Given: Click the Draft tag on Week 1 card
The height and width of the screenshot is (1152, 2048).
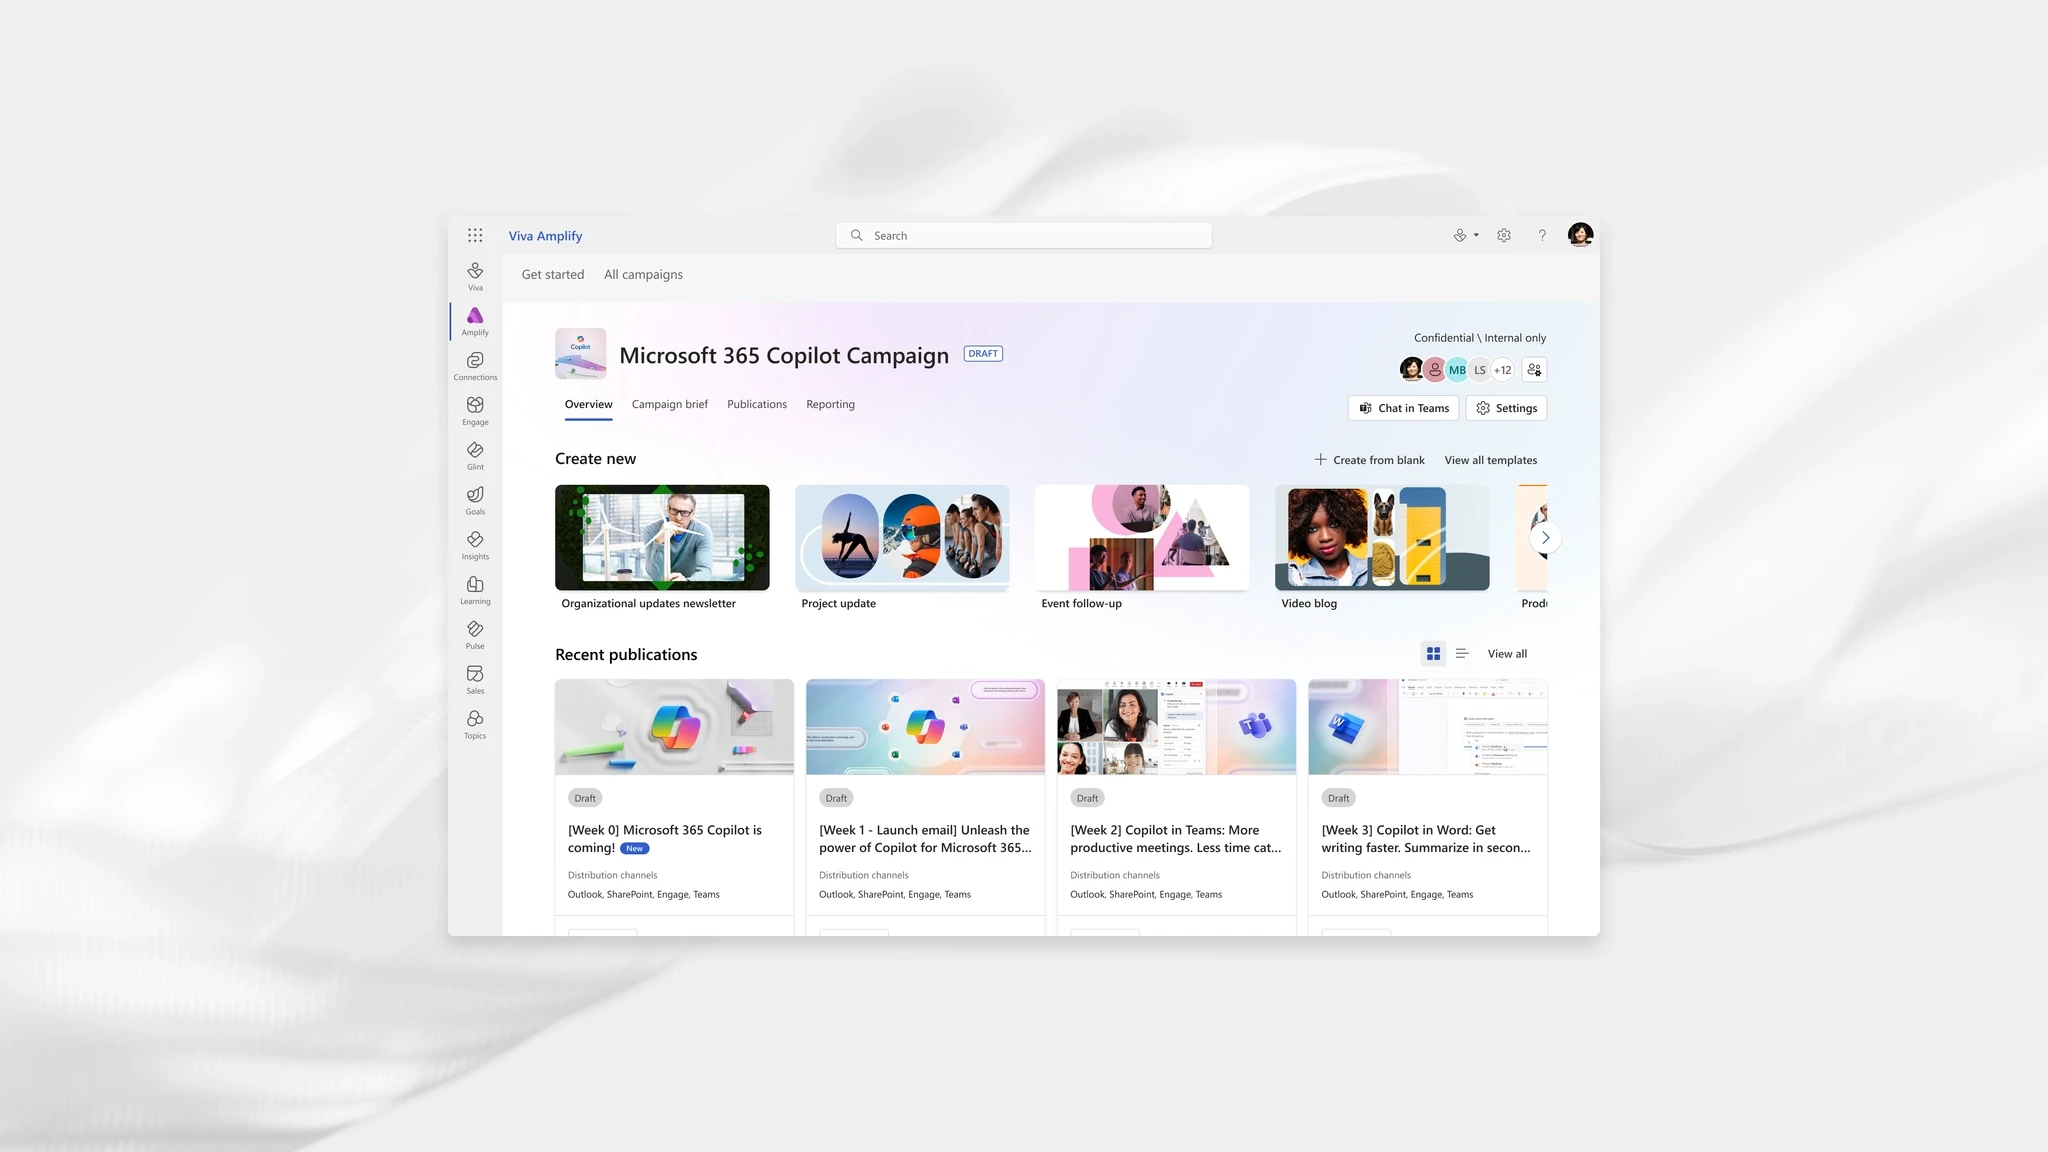Looking at the screenshot, I should (836, 798).
